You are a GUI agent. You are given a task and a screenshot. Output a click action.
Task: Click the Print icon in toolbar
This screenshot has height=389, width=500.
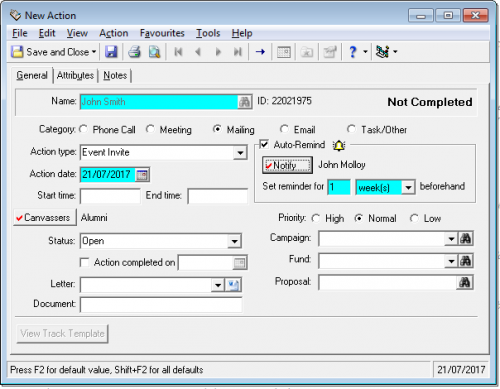(x=135, y=52)
